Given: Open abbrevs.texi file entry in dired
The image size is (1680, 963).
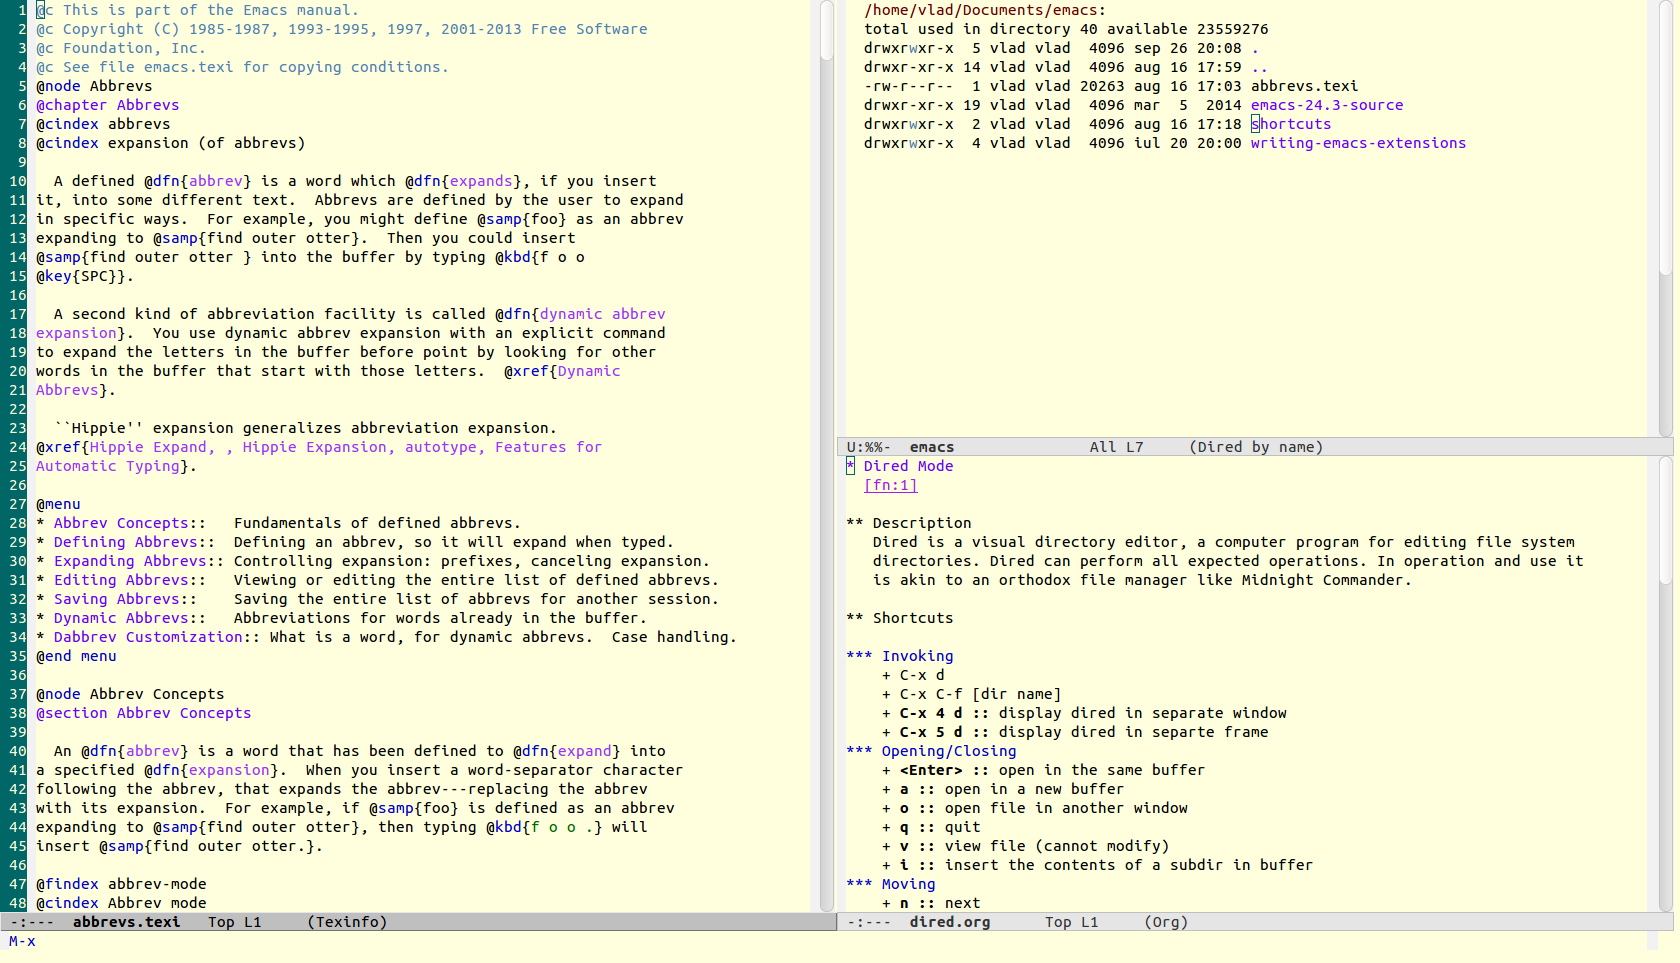Looking at the screenshot, I should pyautogui.click(x=1304, y=86).
